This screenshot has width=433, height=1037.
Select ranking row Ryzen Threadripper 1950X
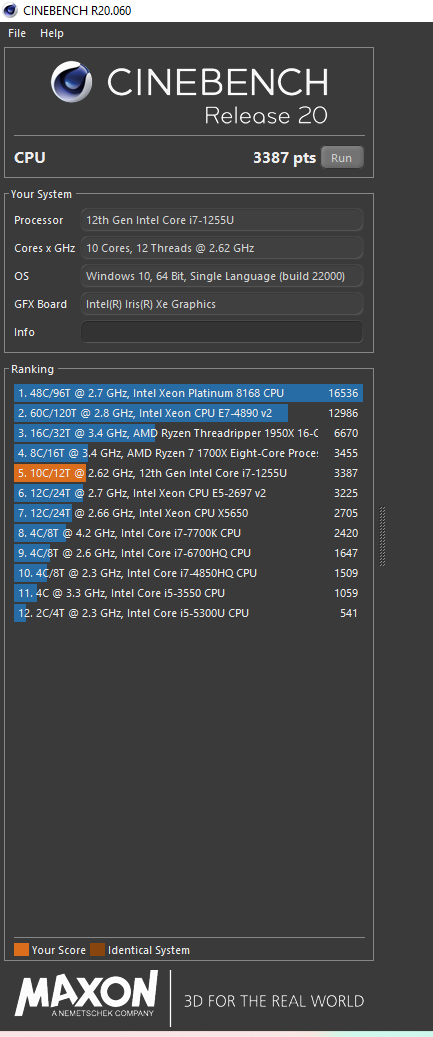coord(188,433)
